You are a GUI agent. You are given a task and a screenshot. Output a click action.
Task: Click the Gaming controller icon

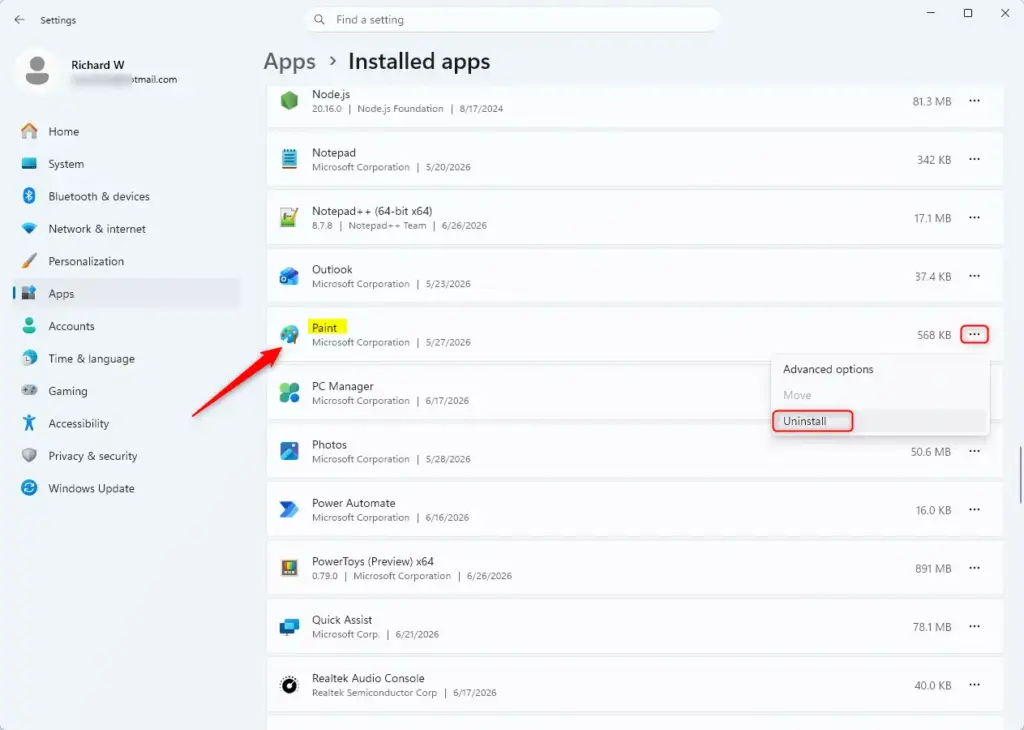pyautogui.click(x=29, y=390)
